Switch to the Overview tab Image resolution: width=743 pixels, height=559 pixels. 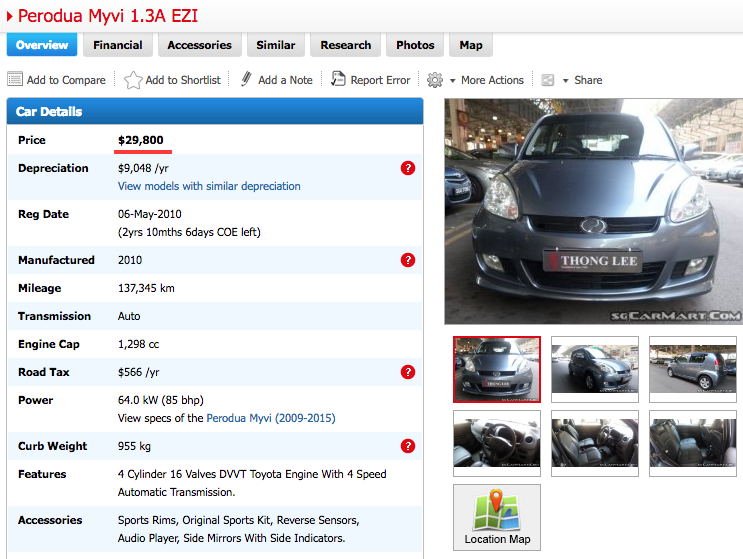(42, 45)
